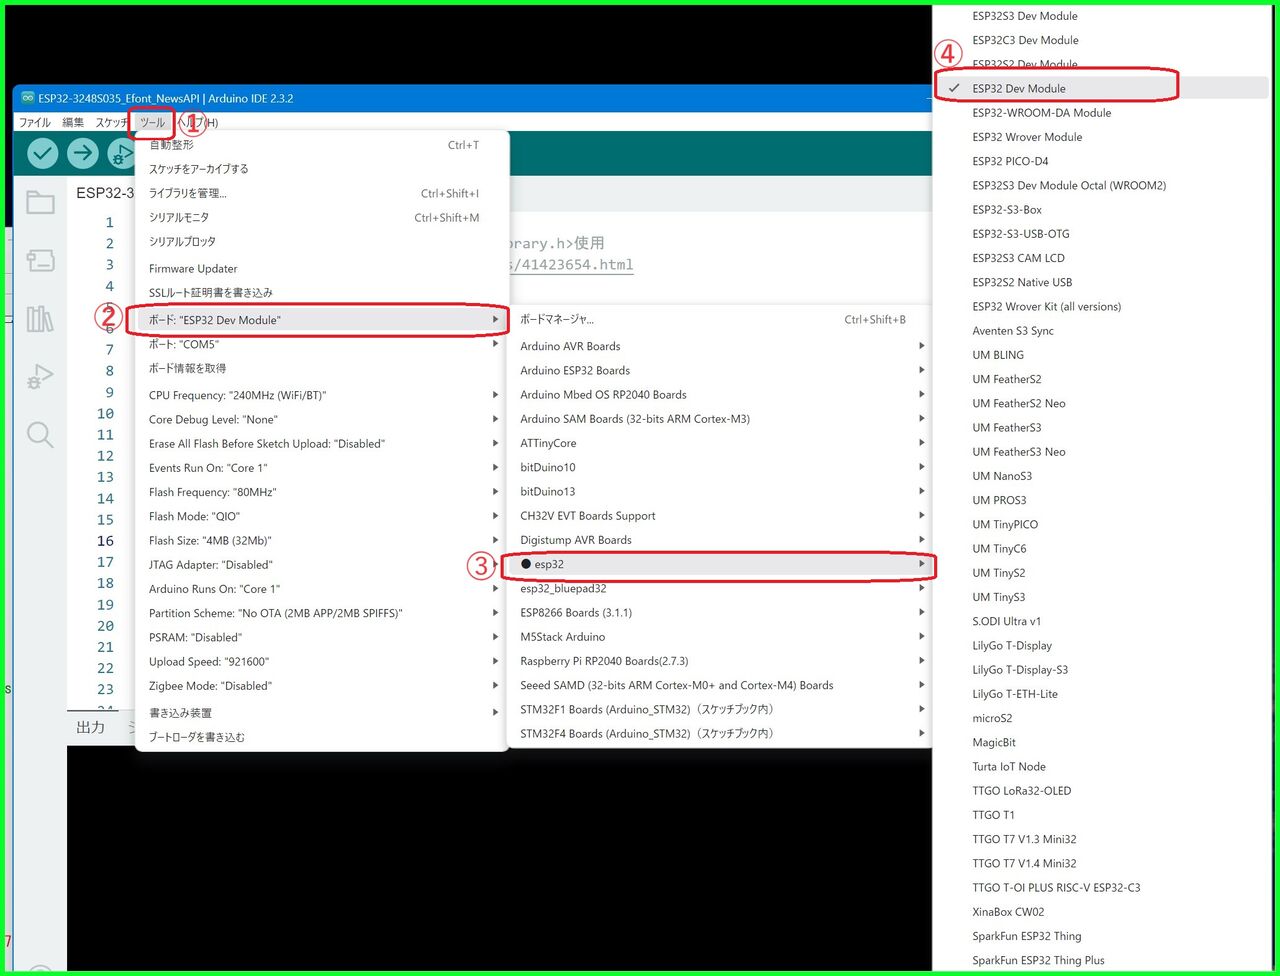Choose the esp32 platform with bullet marker
Viewport: 1280px width, 976px height.
pos(719,564)
